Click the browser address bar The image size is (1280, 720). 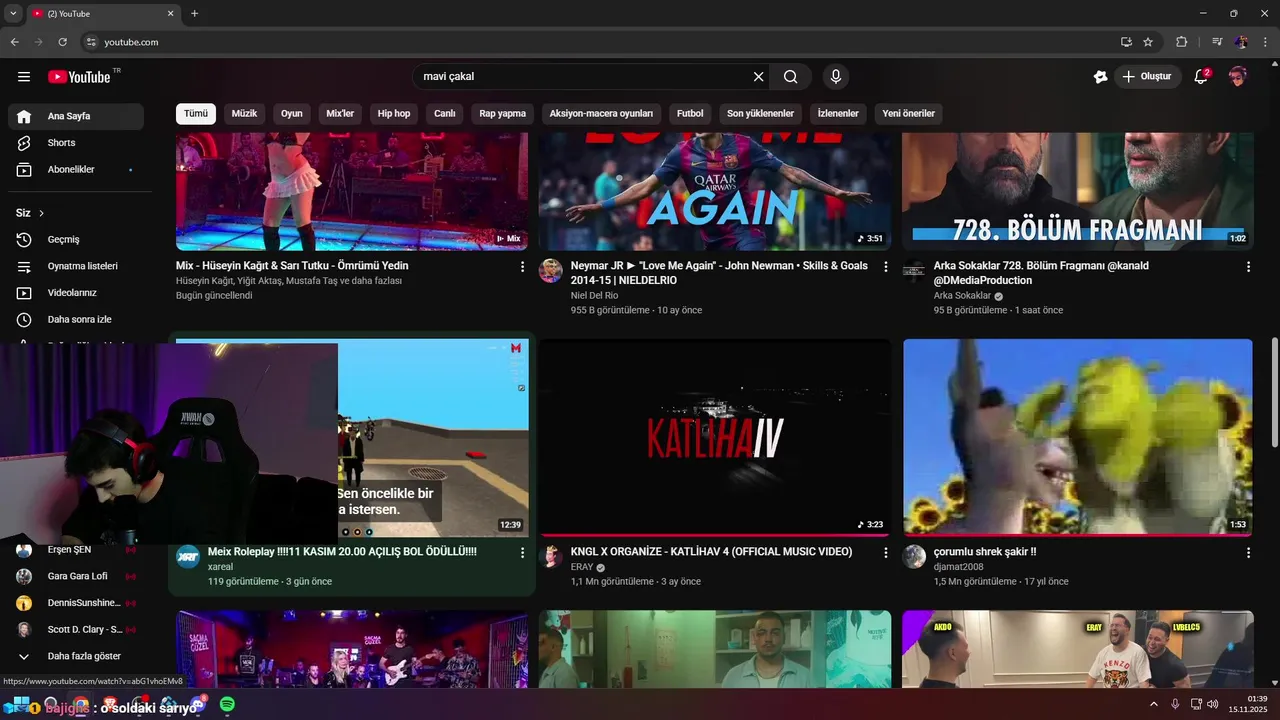600,42
